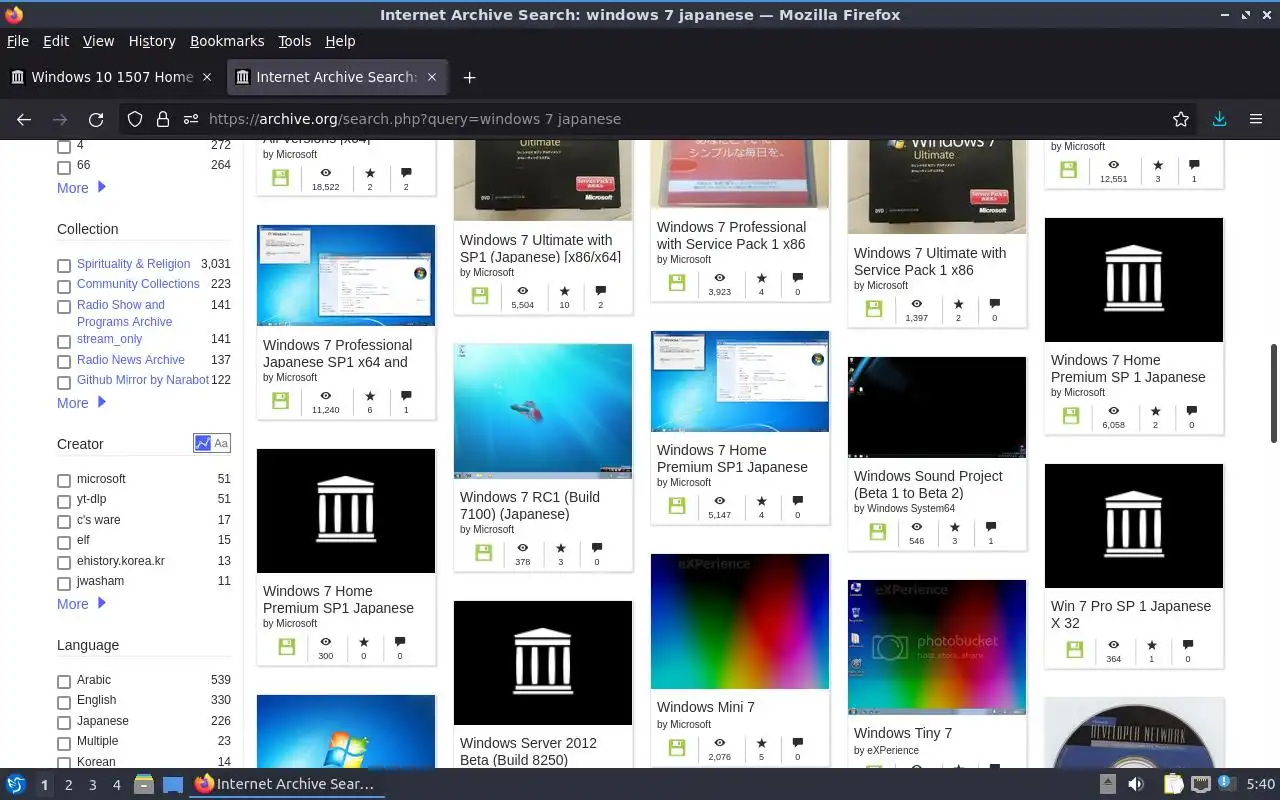Open the shield tracking protection icon
This screenshot has height=800, width=1280.
[135, 119]
